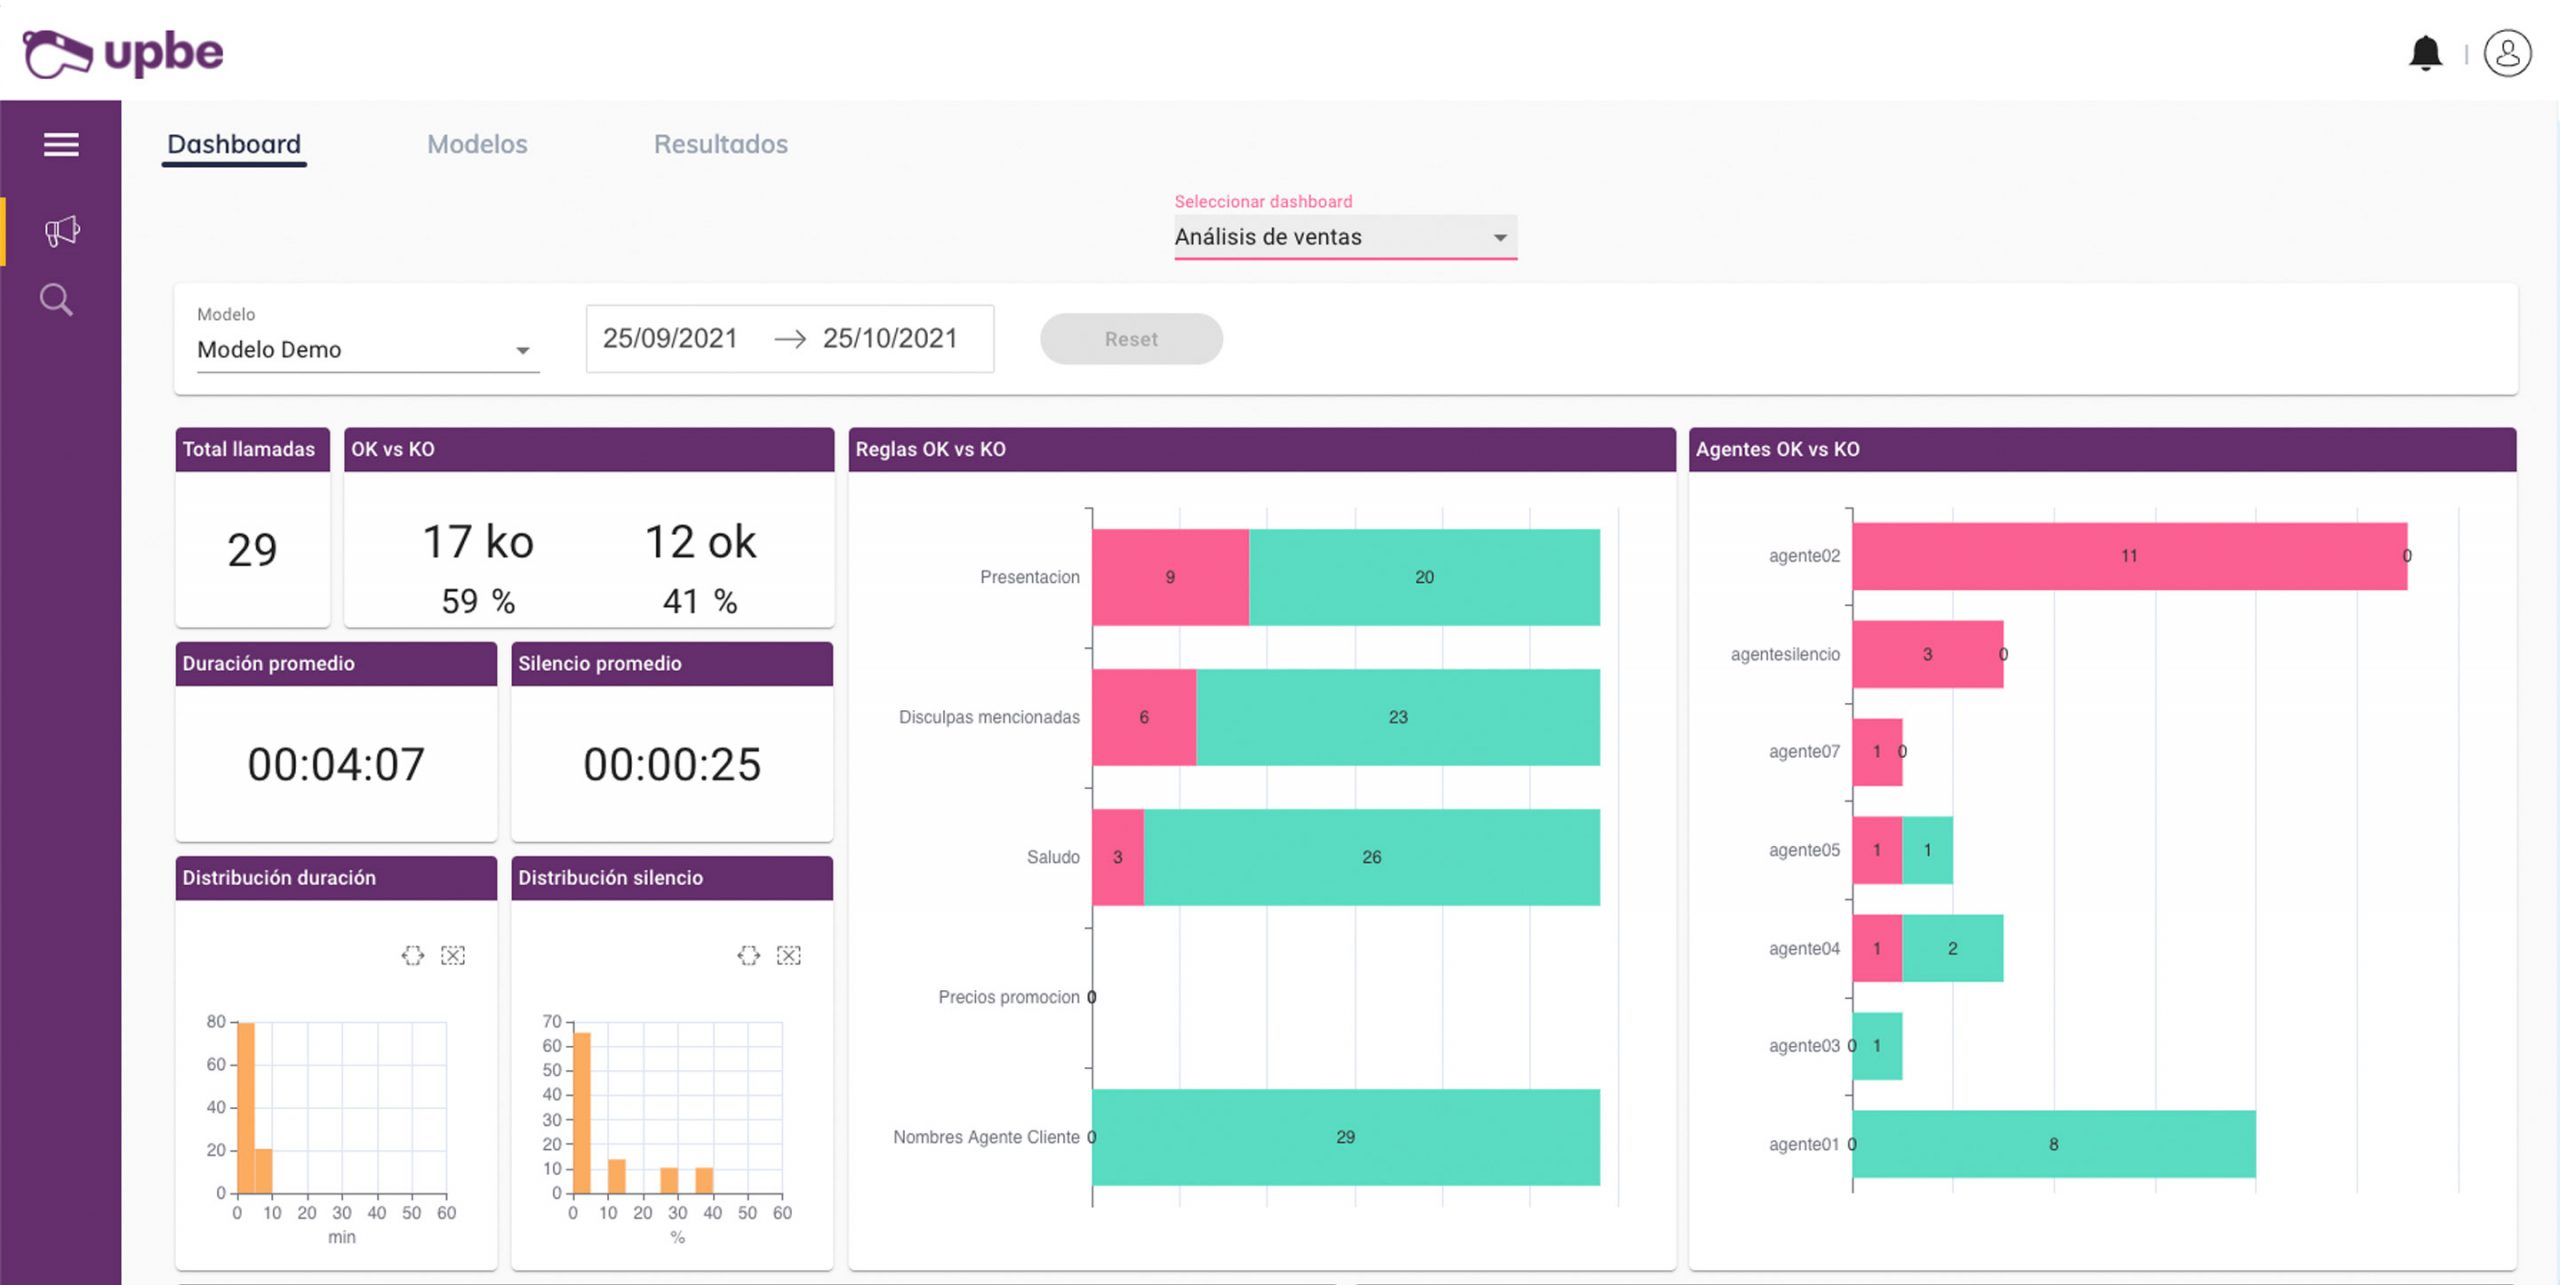Switch to the Dashboard tab
Screen dimensions: 2560x1285
pos(234,144)
